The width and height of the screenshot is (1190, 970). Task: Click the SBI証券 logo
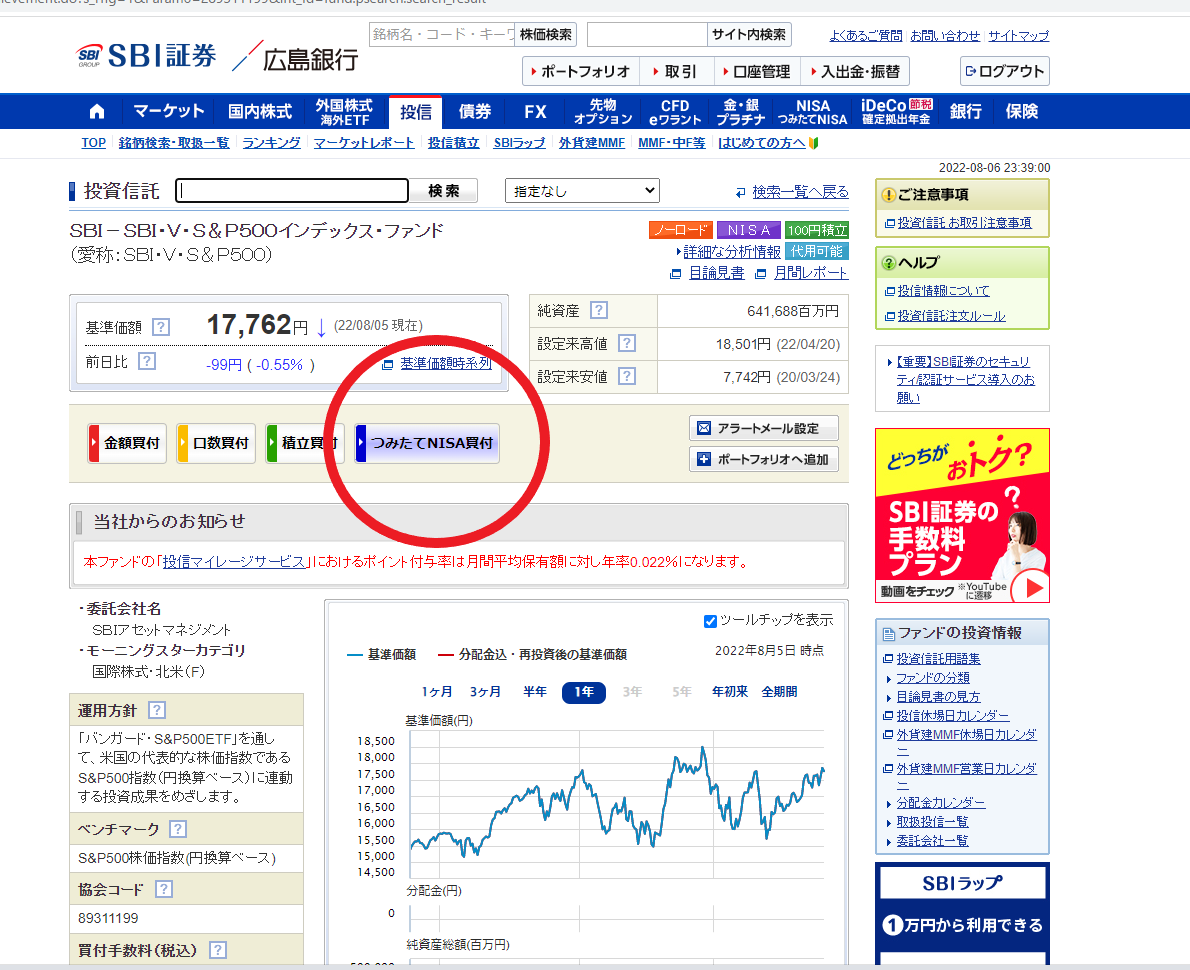coord(146,55)
